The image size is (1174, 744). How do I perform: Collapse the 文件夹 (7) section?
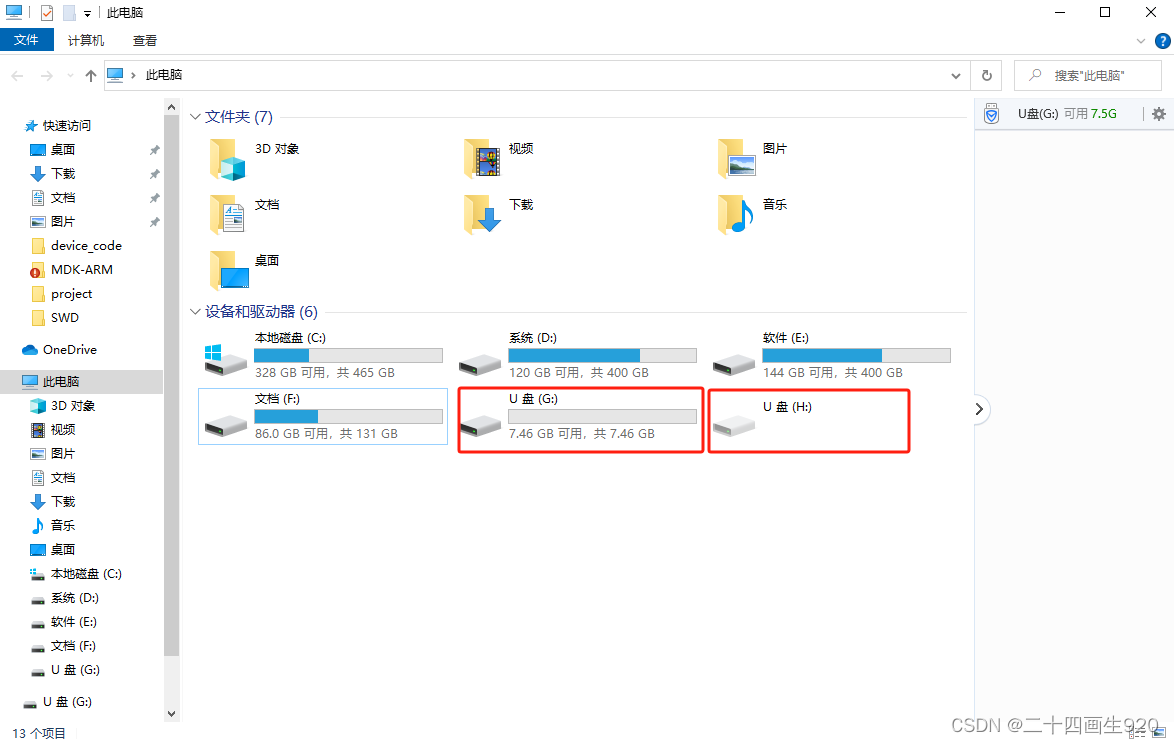tap(196, 116)
